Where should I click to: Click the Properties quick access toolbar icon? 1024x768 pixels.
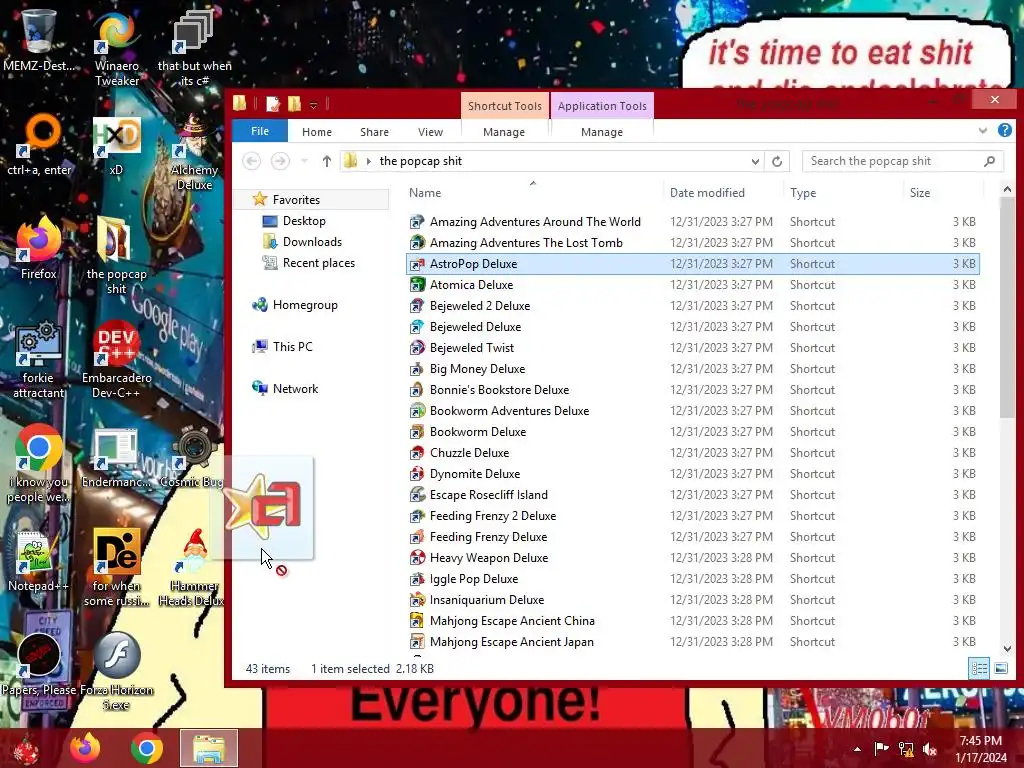[273, 104]
